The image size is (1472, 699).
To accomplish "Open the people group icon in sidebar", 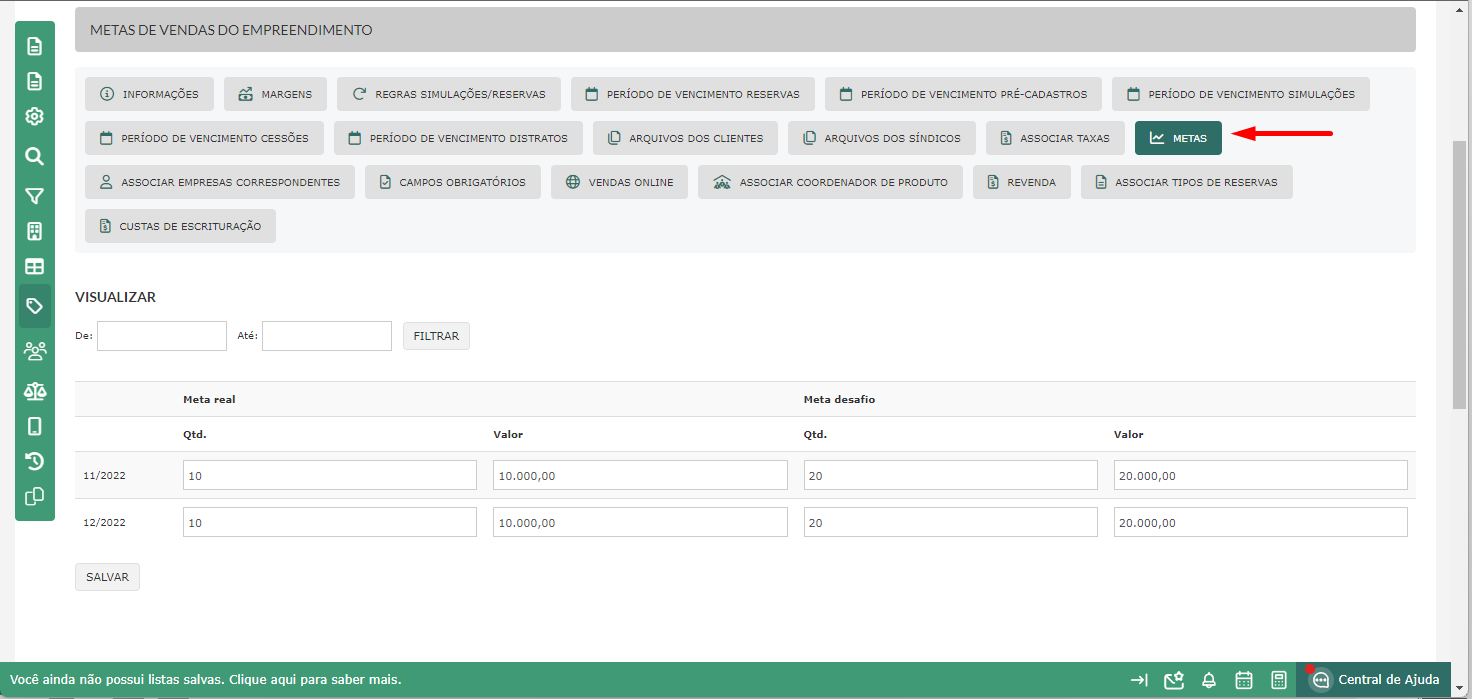I will point(35,351).
